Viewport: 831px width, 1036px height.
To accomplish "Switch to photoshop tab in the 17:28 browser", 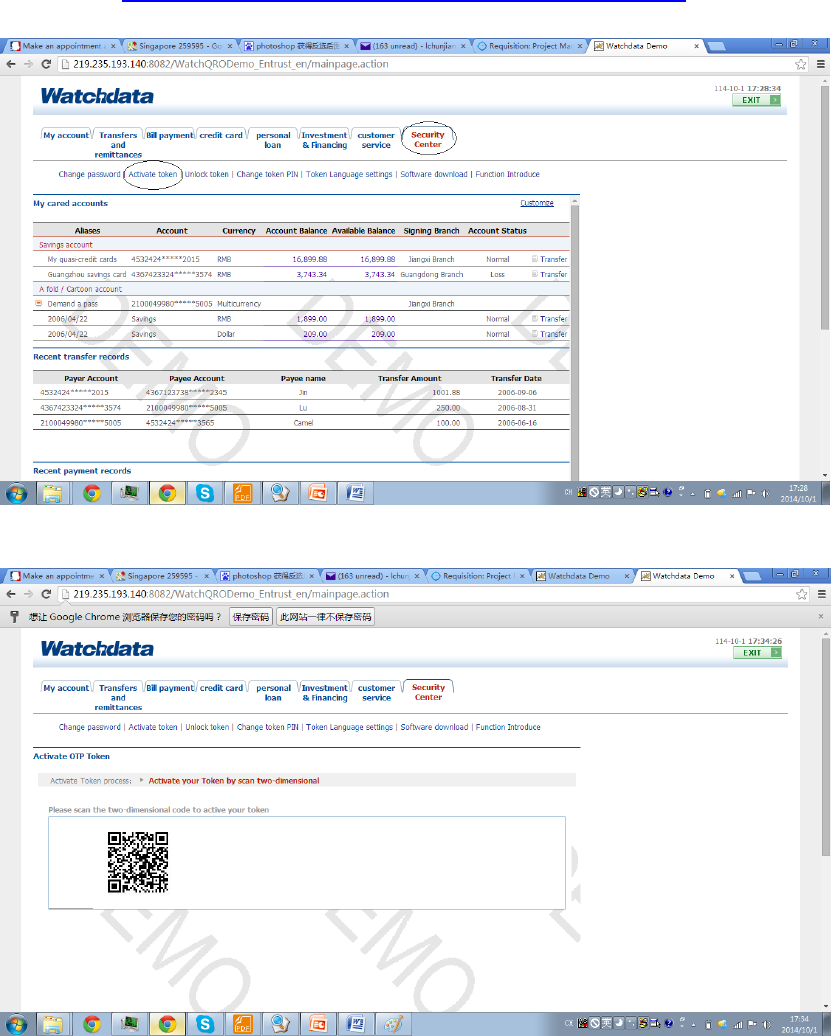I will coord(297,46).
